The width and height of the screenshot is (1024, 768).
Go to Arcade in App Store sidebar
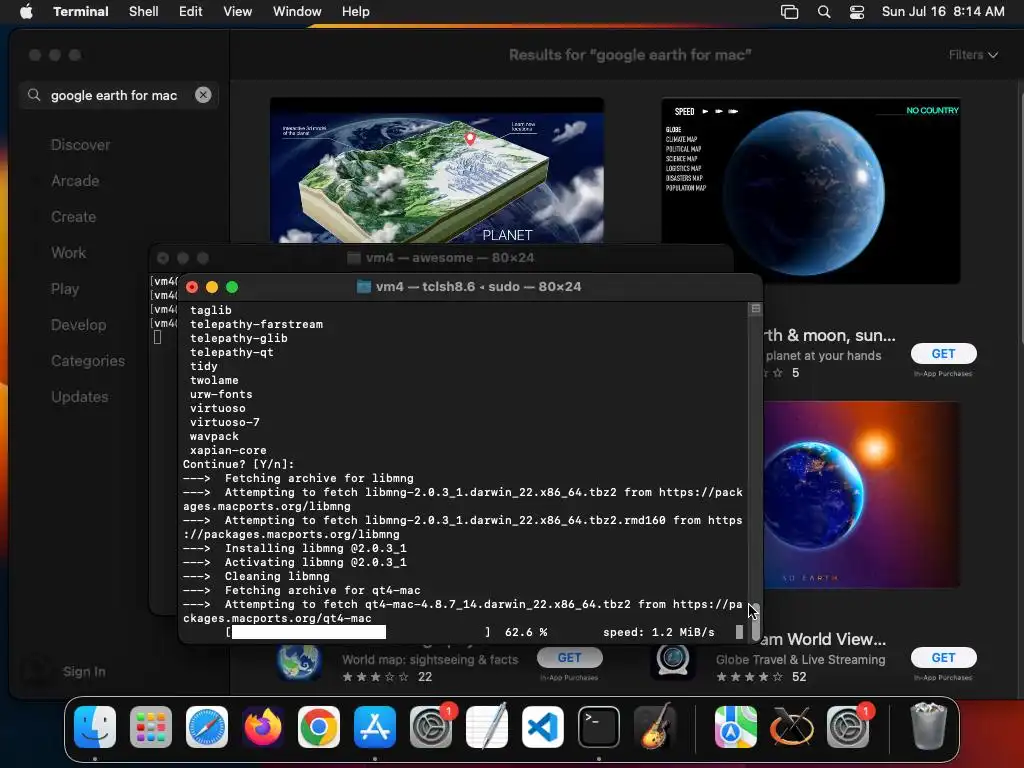click(75, 181)
